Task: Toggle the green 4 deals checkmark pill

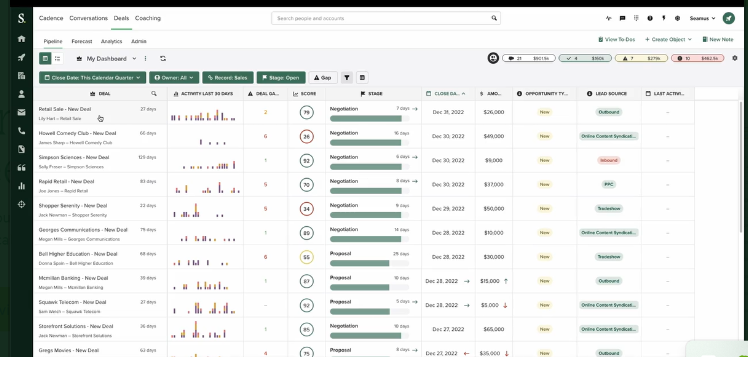Action: [585, 58]
